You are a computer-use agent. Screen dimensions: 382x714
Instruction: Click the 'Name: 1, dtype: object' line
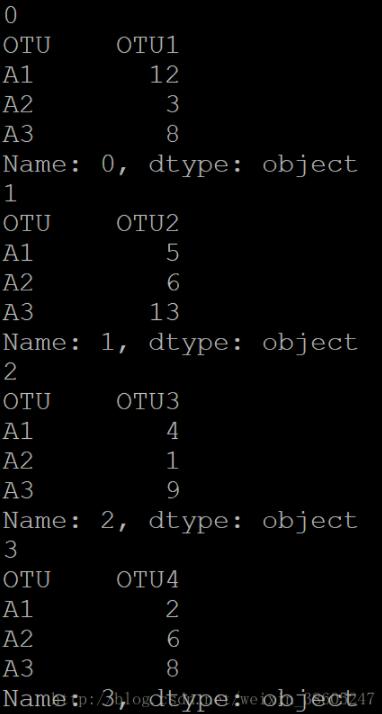180,342
